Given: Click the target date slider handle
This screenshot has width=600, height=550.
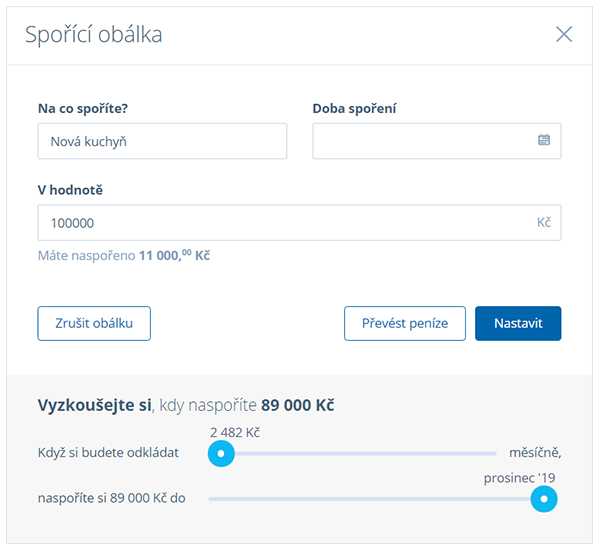Looking at the screenshot, I should click(544, 498).
